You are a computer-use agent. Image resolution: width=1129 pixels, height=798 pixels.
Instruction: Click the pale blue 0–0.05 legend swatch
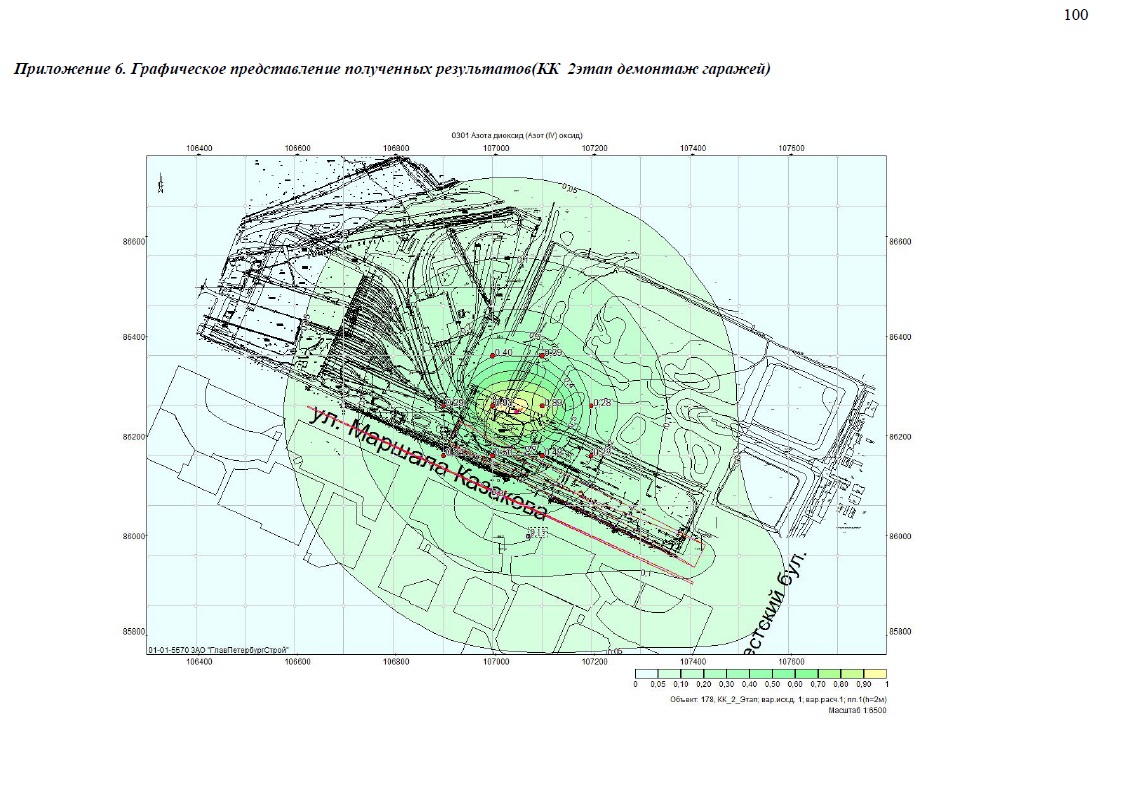click(648, 674)
